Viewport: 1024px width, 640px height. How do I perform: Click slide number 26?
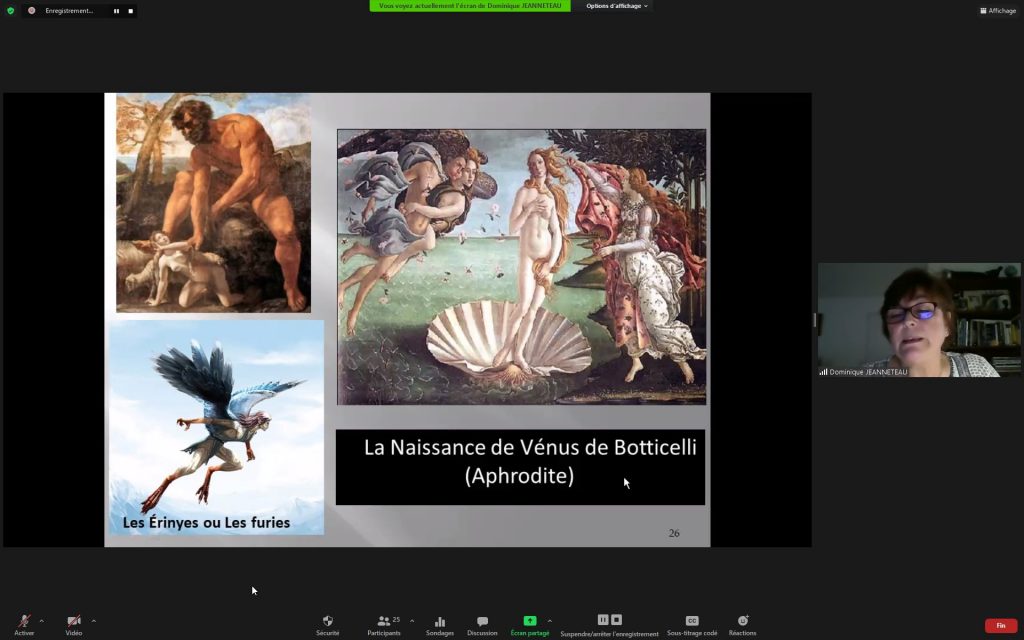pos(674,533)
